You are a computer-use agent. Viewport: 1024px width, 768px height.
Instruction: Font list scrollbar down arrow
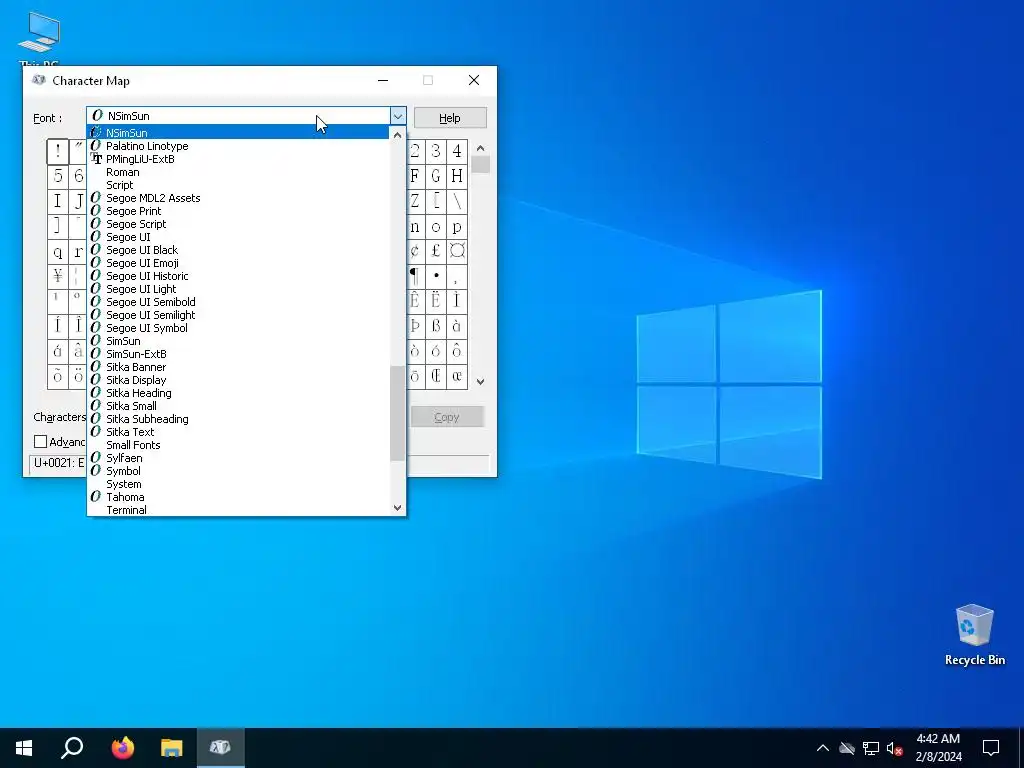pyautogui.click(x=397, y=507)
